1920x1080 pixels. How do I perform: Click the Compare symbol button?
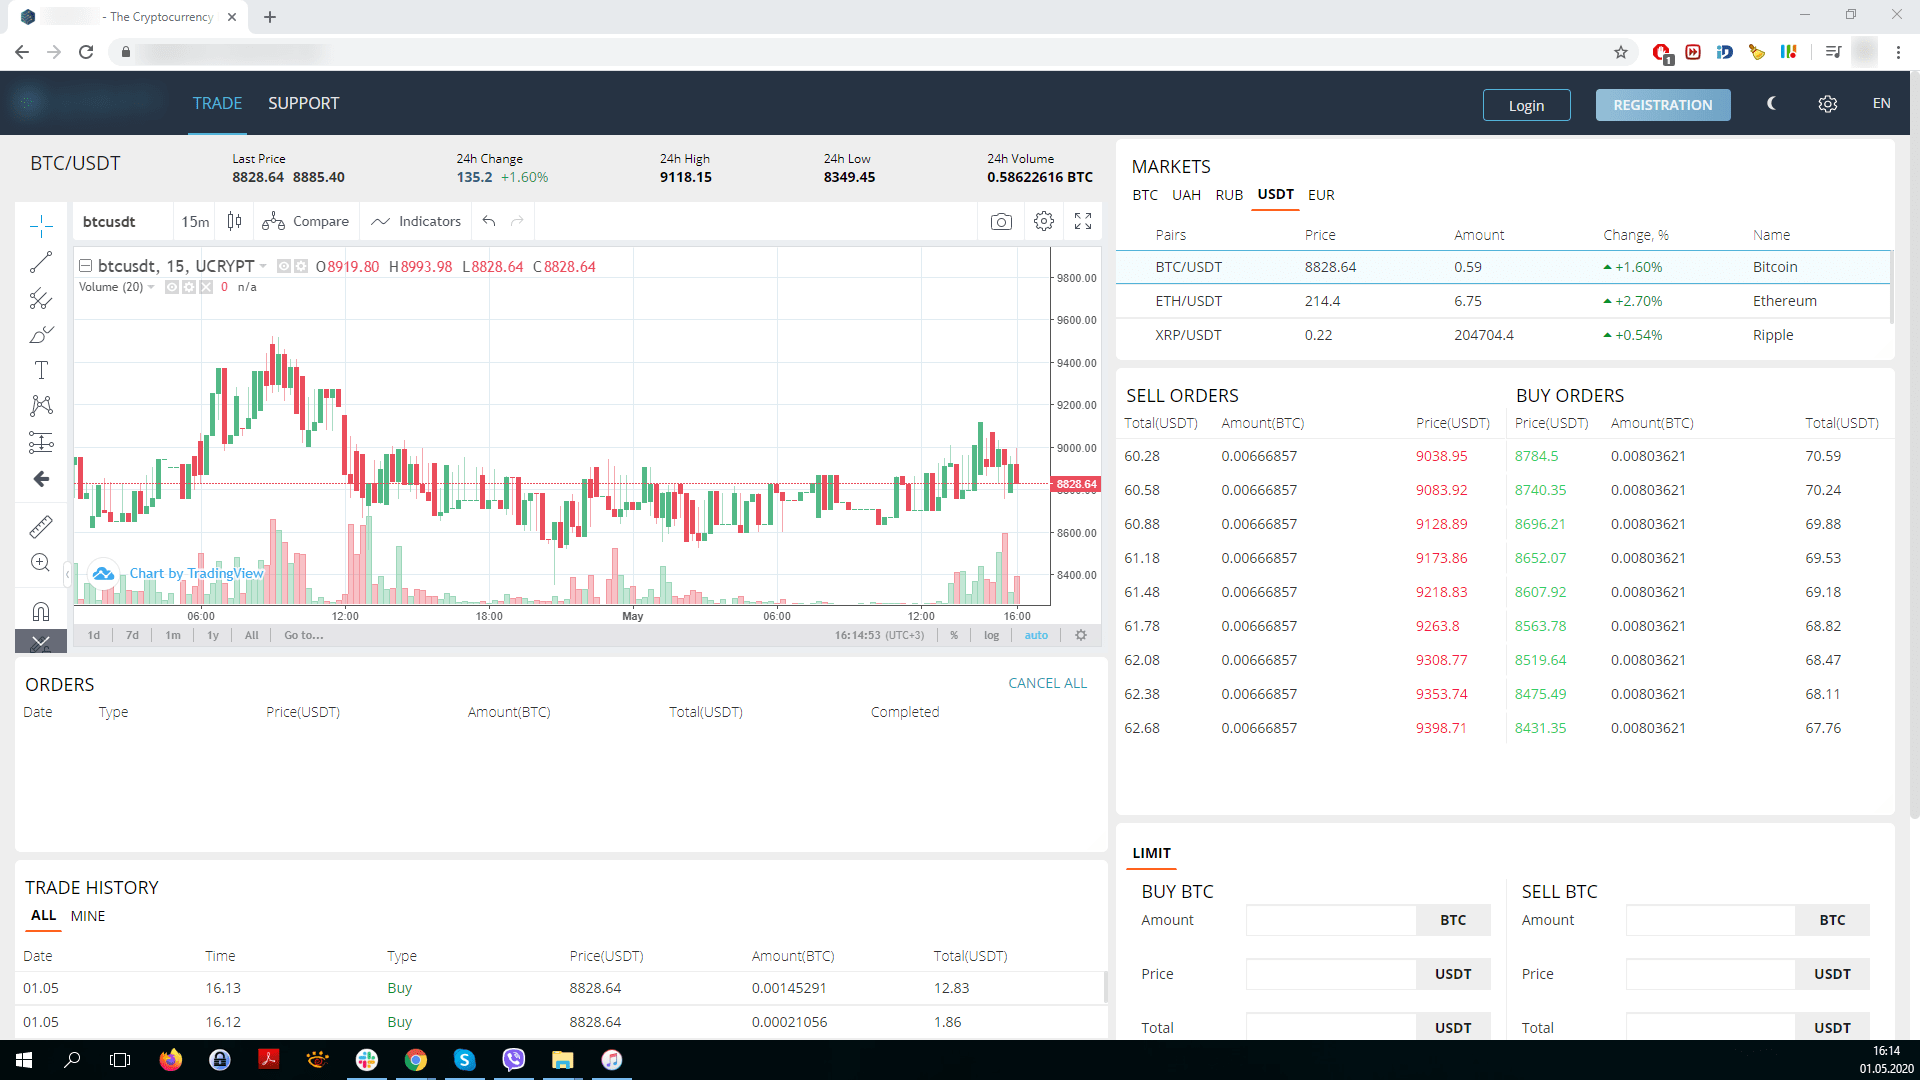[306, 221]
